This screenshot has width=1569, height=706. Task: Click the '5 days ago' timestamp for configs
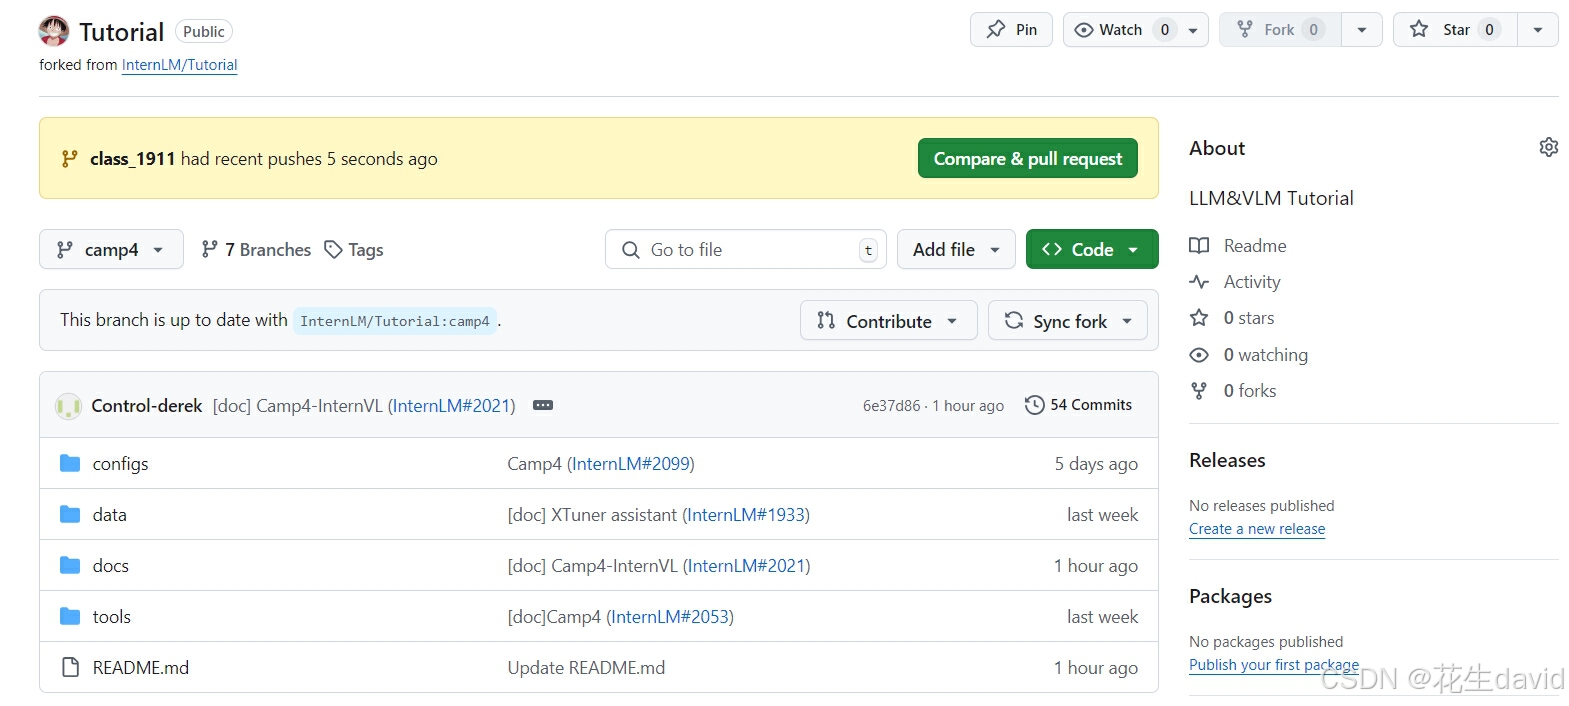pyautogui.click(x=1096, y=464)
